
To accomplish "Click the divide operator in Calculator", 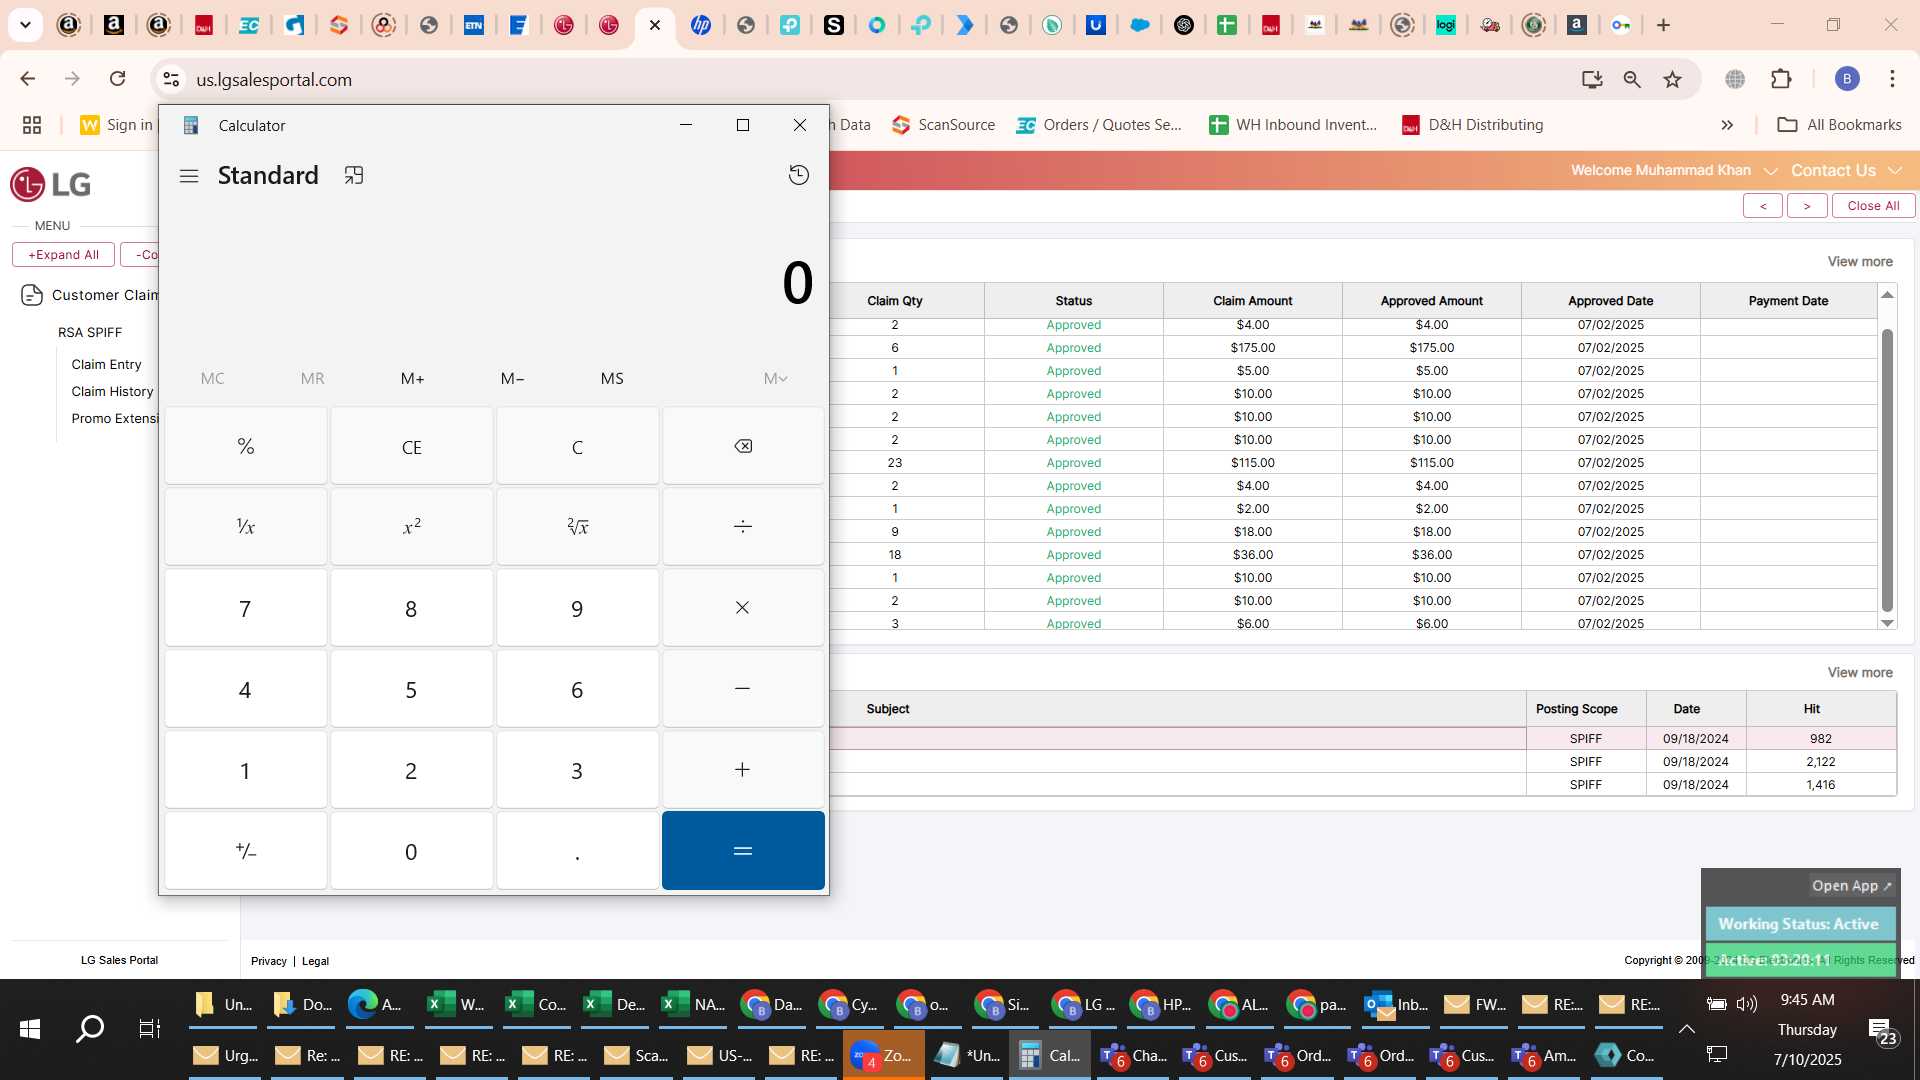I will (743, 527).
